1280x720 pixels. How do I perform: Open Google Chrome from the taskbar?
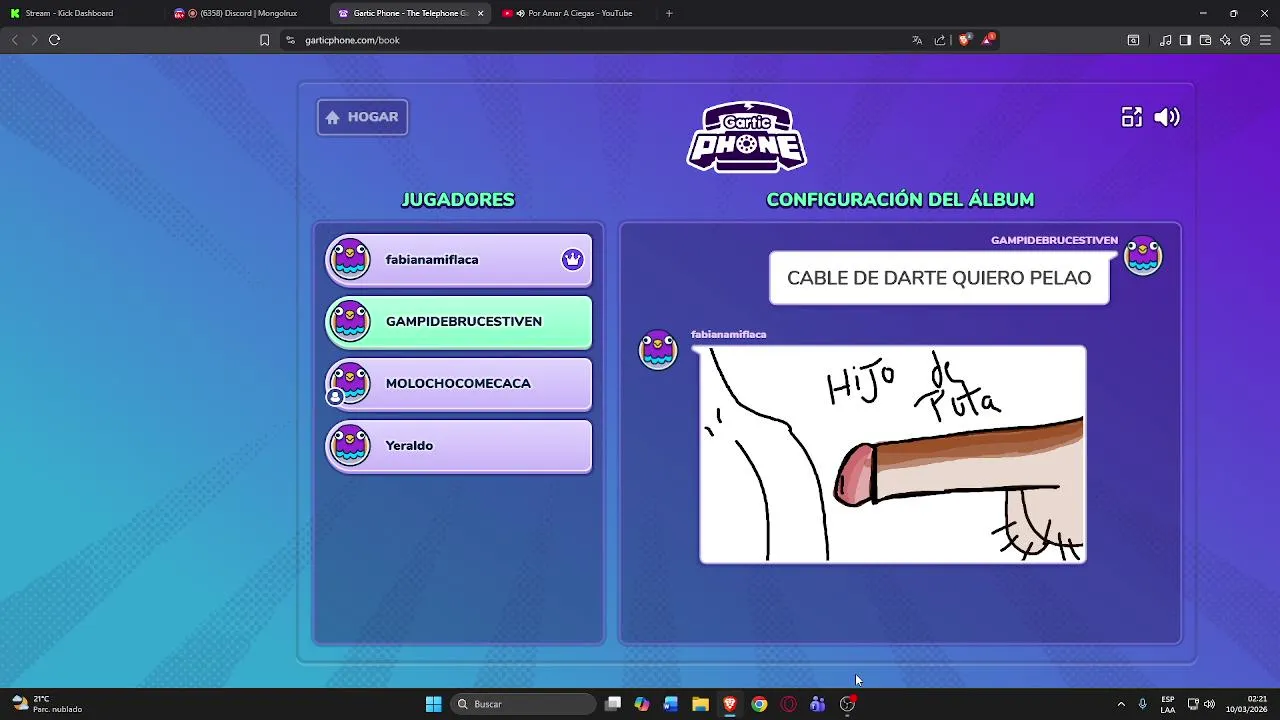759,704
